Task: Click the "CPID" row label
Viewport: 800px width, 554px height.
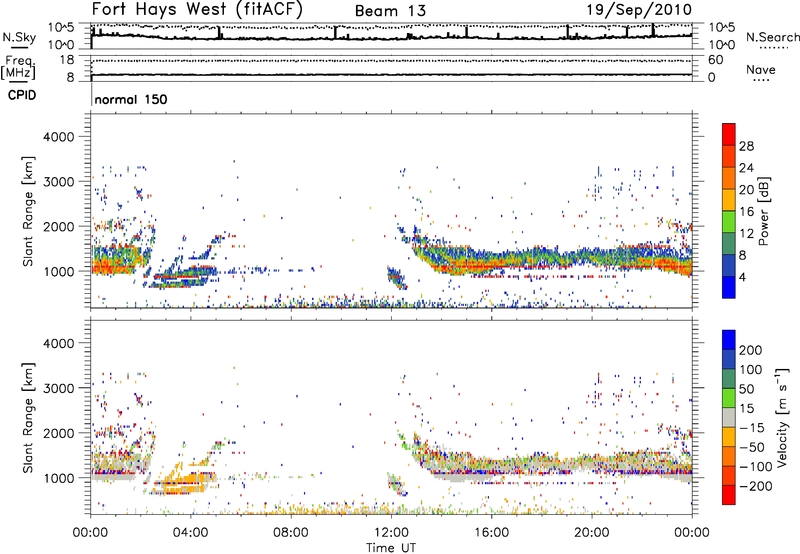Action: [21, 95]
